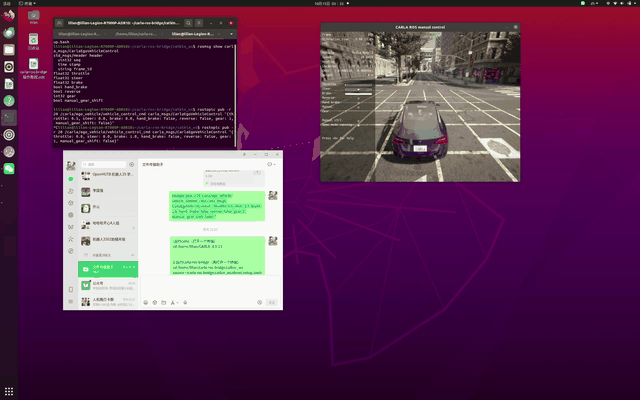Open the application menu in top bar

[27, 3]
